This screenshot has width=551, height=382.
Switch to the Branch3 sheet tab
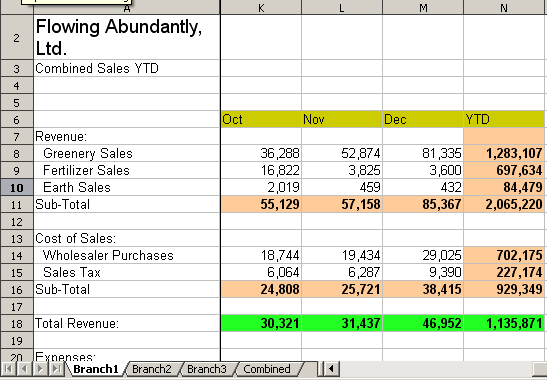point(207,369)
